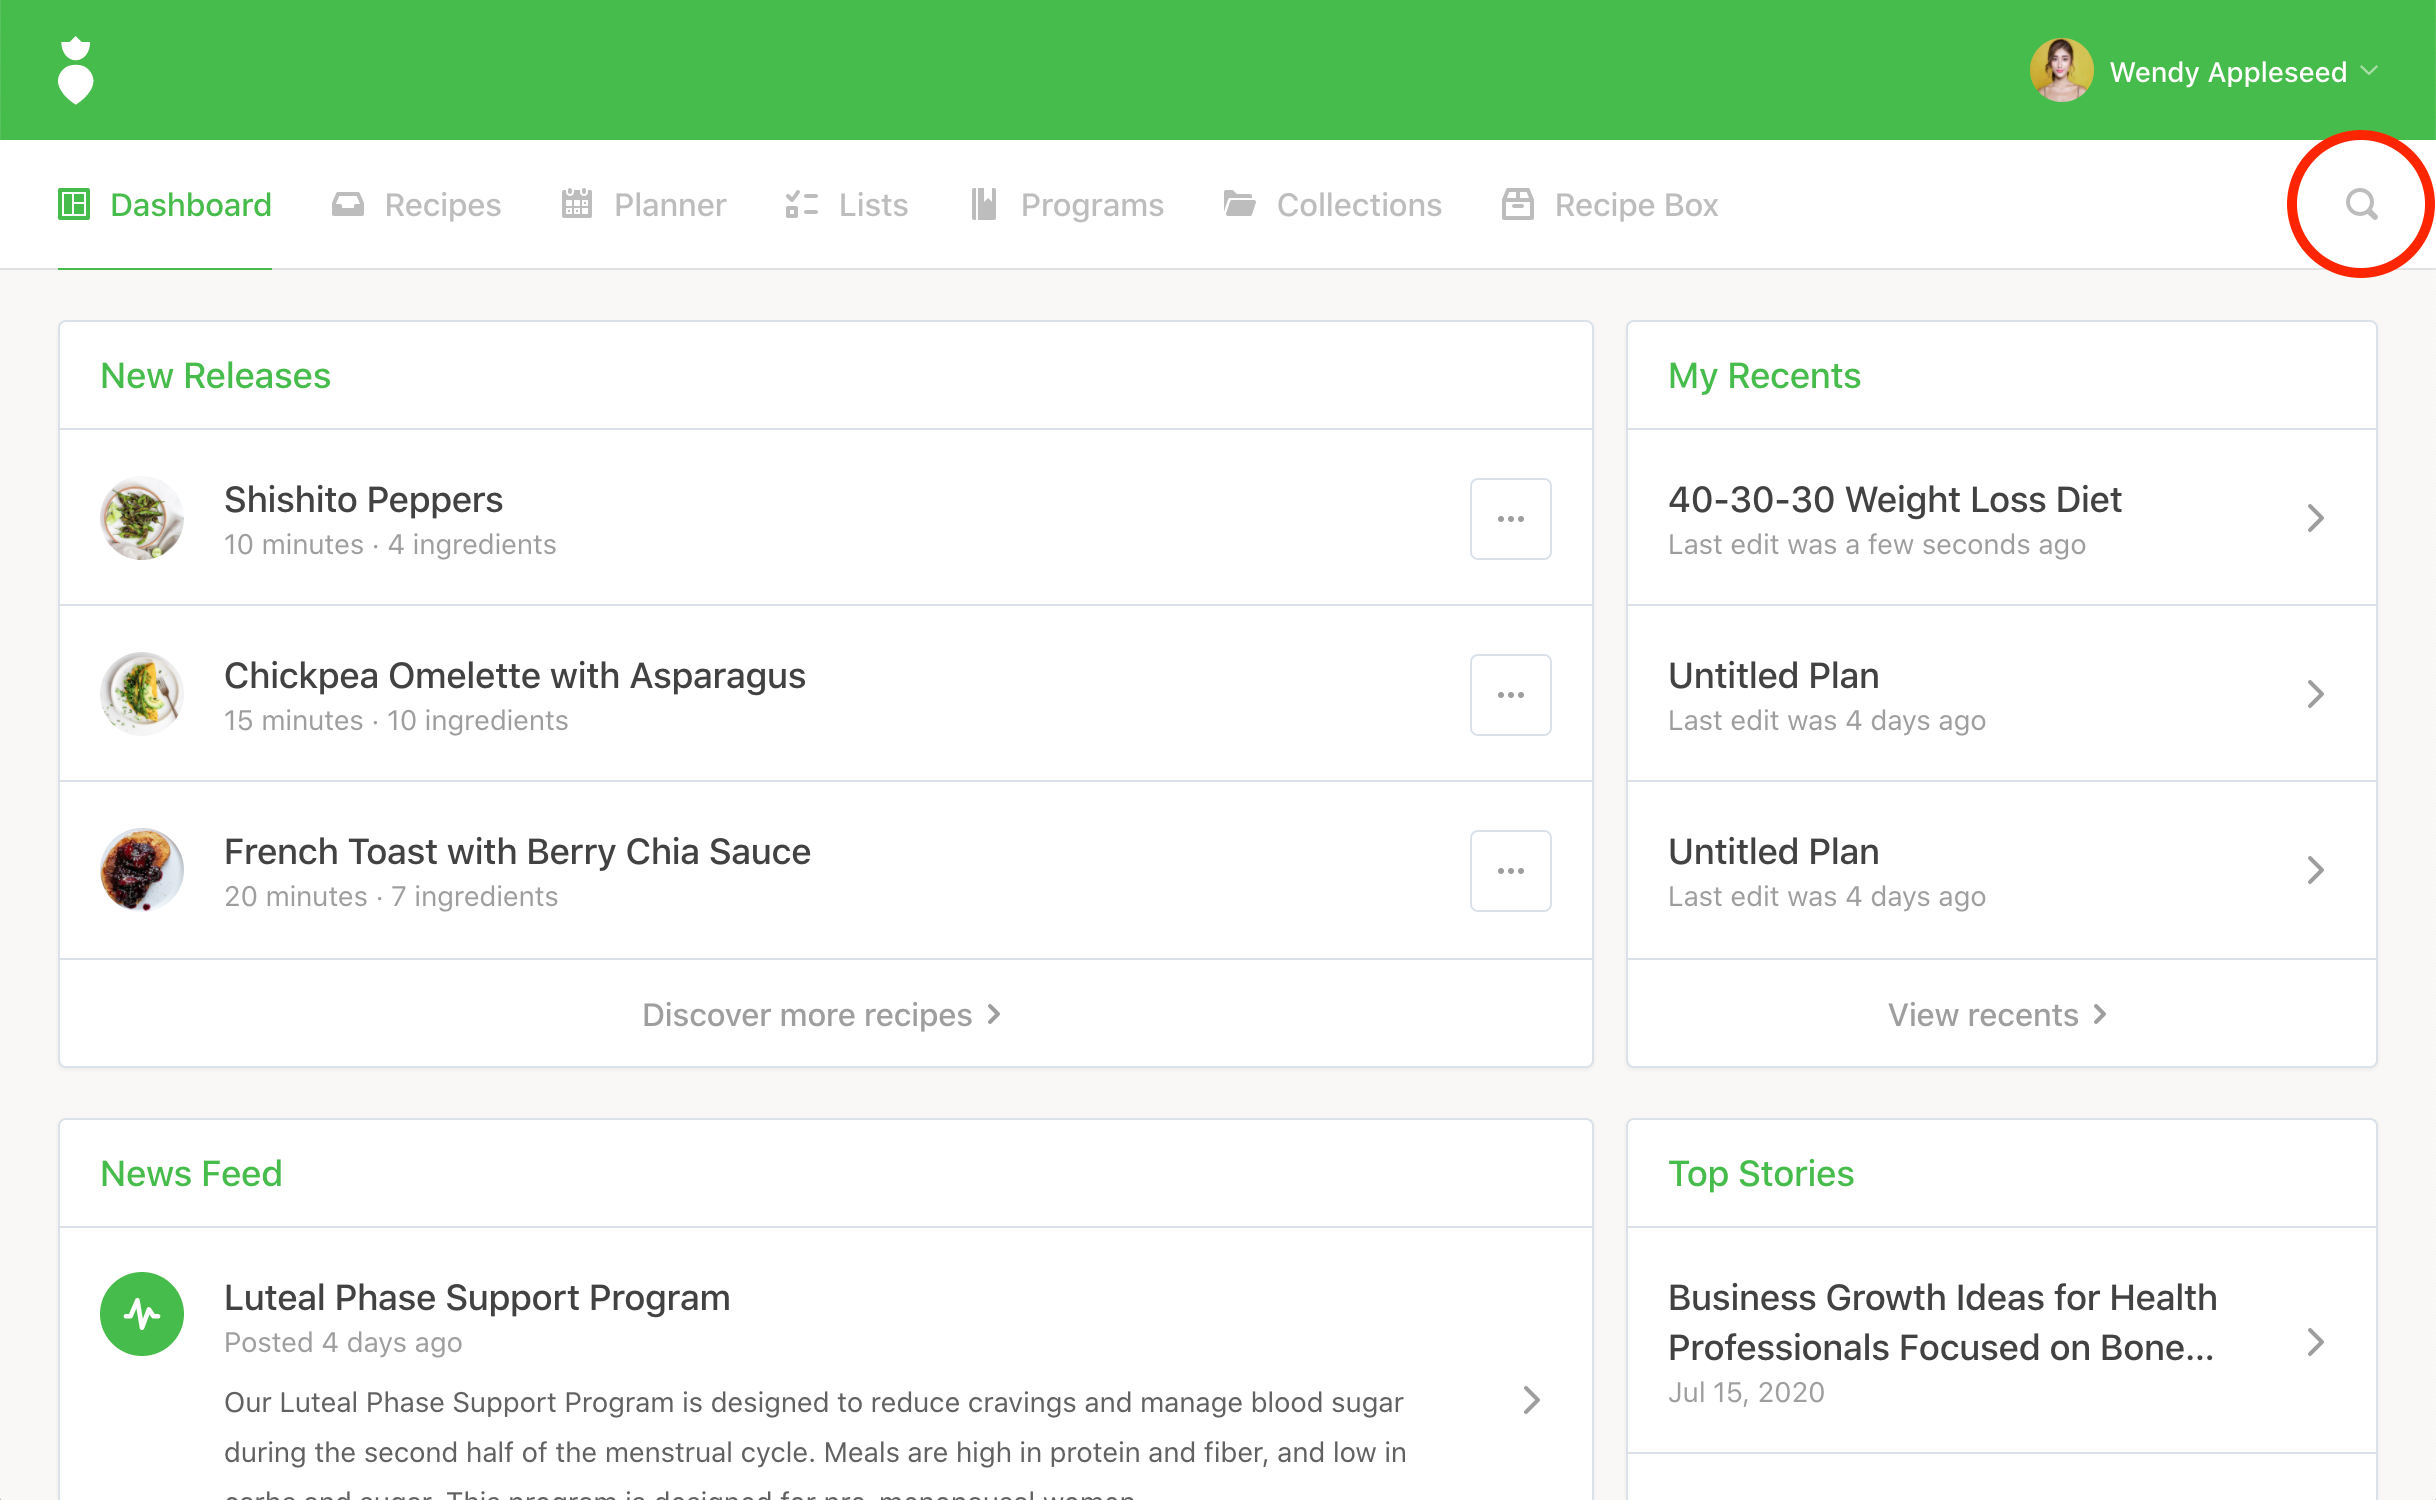Viewport: 2436px width, 1500px height.
Task: Click the Lists checklist icon
Action: (801, 204)
